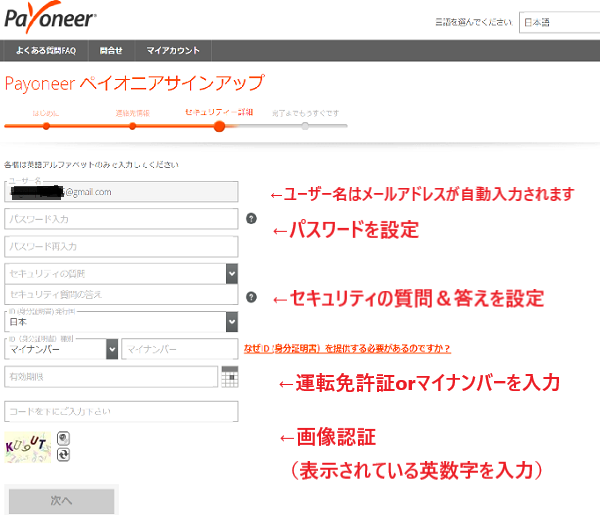
Task: Open the why ID is required link
Action: [347, 349]
